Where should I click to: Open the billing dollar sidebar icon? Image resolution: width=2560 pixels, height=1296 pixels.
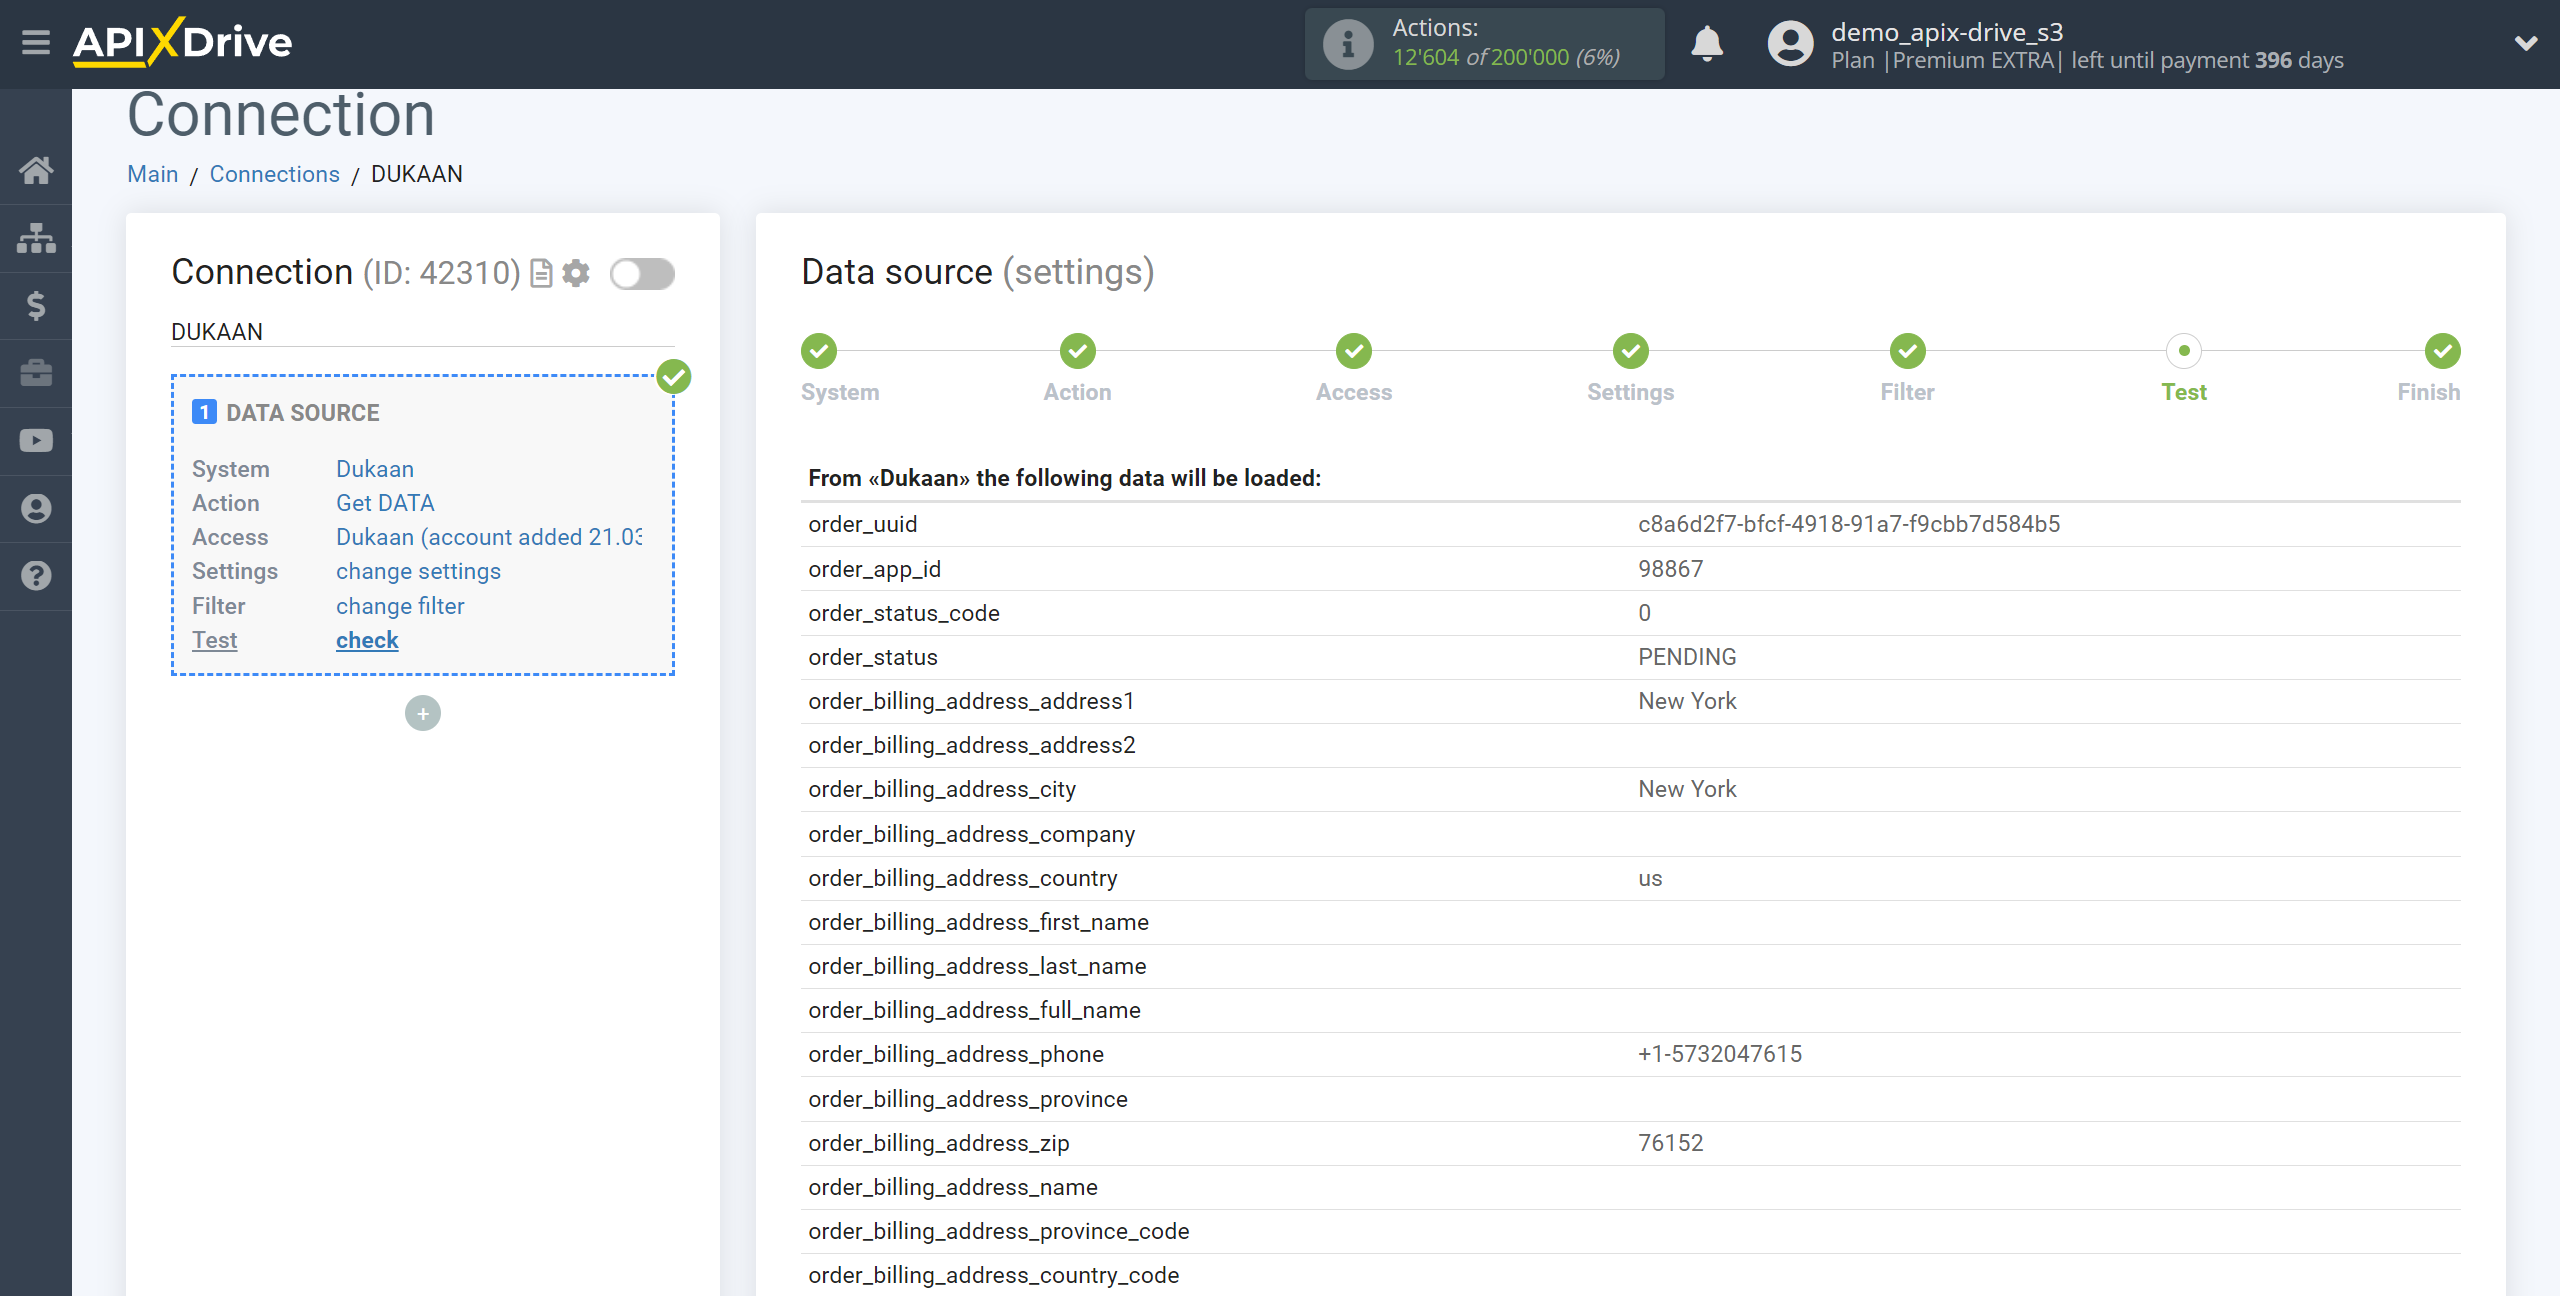click(36, 305)
